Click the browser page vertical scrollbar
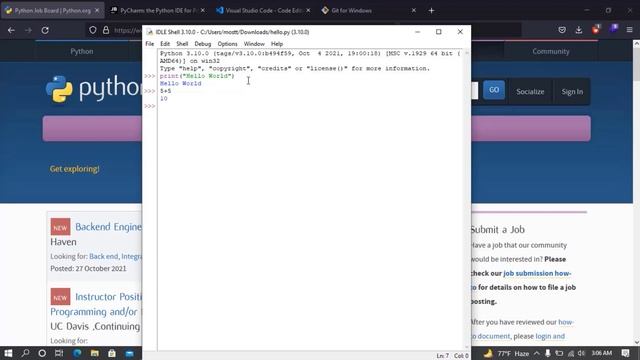640x360 pixels. coord(636,192)
